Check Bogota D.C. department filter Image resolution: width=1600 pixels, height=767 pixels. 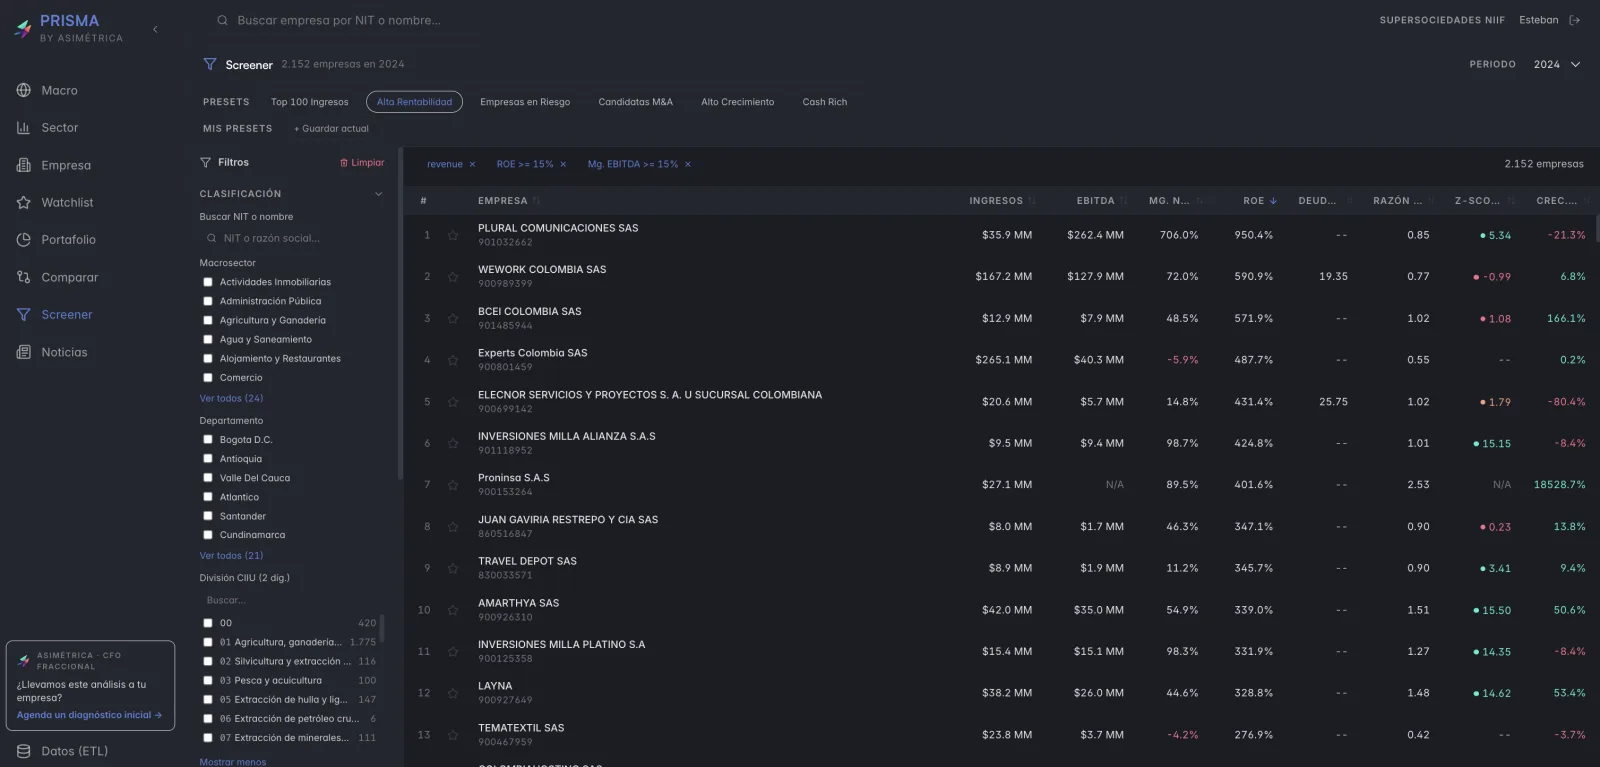[208, 440]
